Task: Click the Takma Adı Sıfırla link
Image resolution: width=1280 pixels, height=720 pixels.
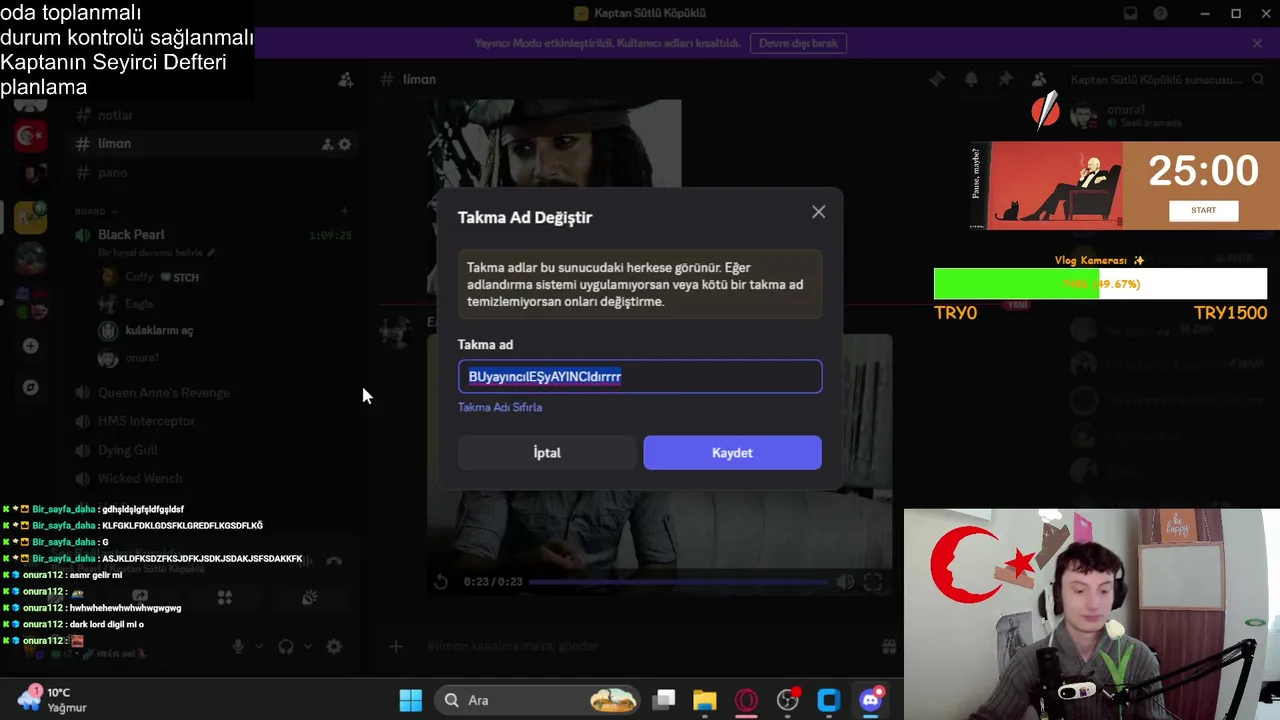Action: (x=500, y=407)
